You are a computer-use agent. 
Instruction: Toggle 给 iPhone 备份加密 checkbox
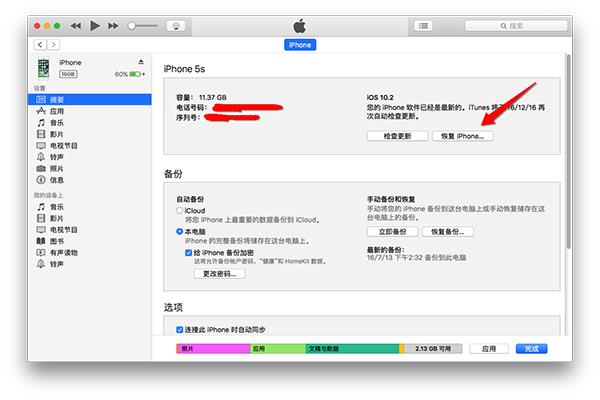click(188, 253)
